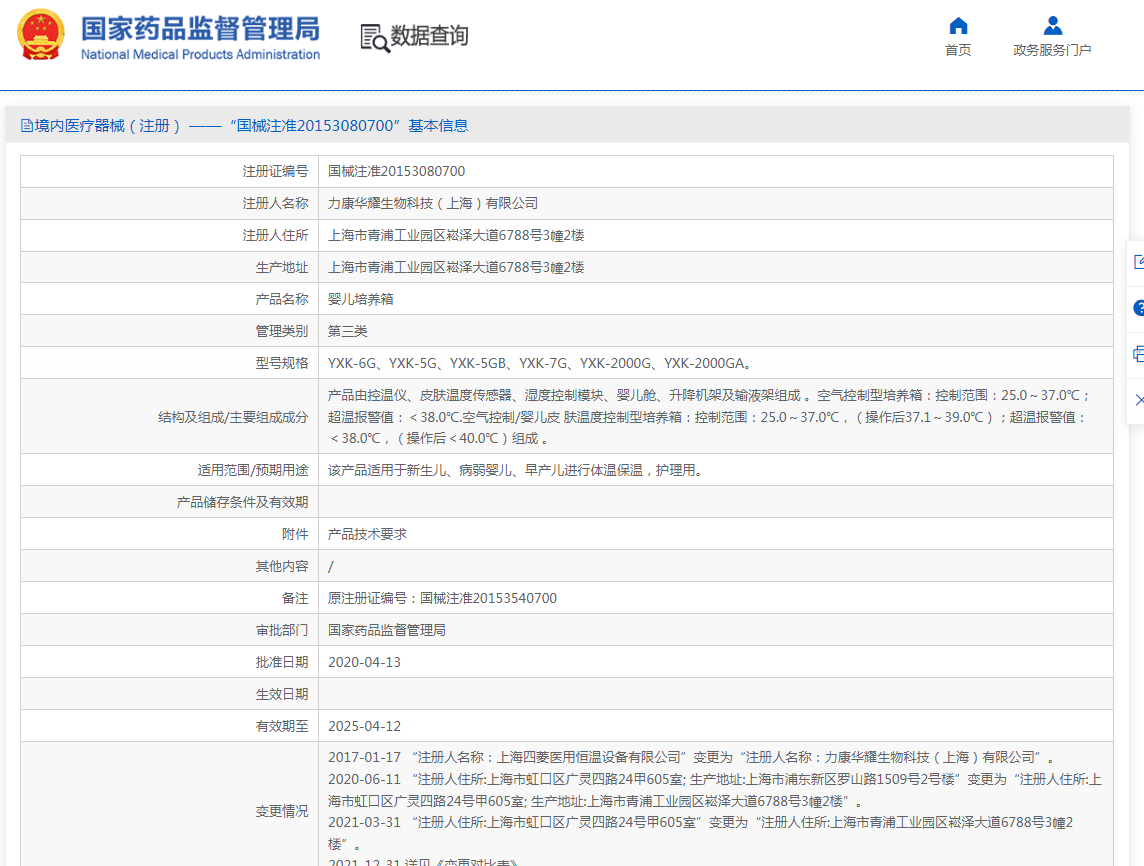The image size is (1144, 866).
Task: Click the home icon labeled 首页
Action: tap(958, 26)
